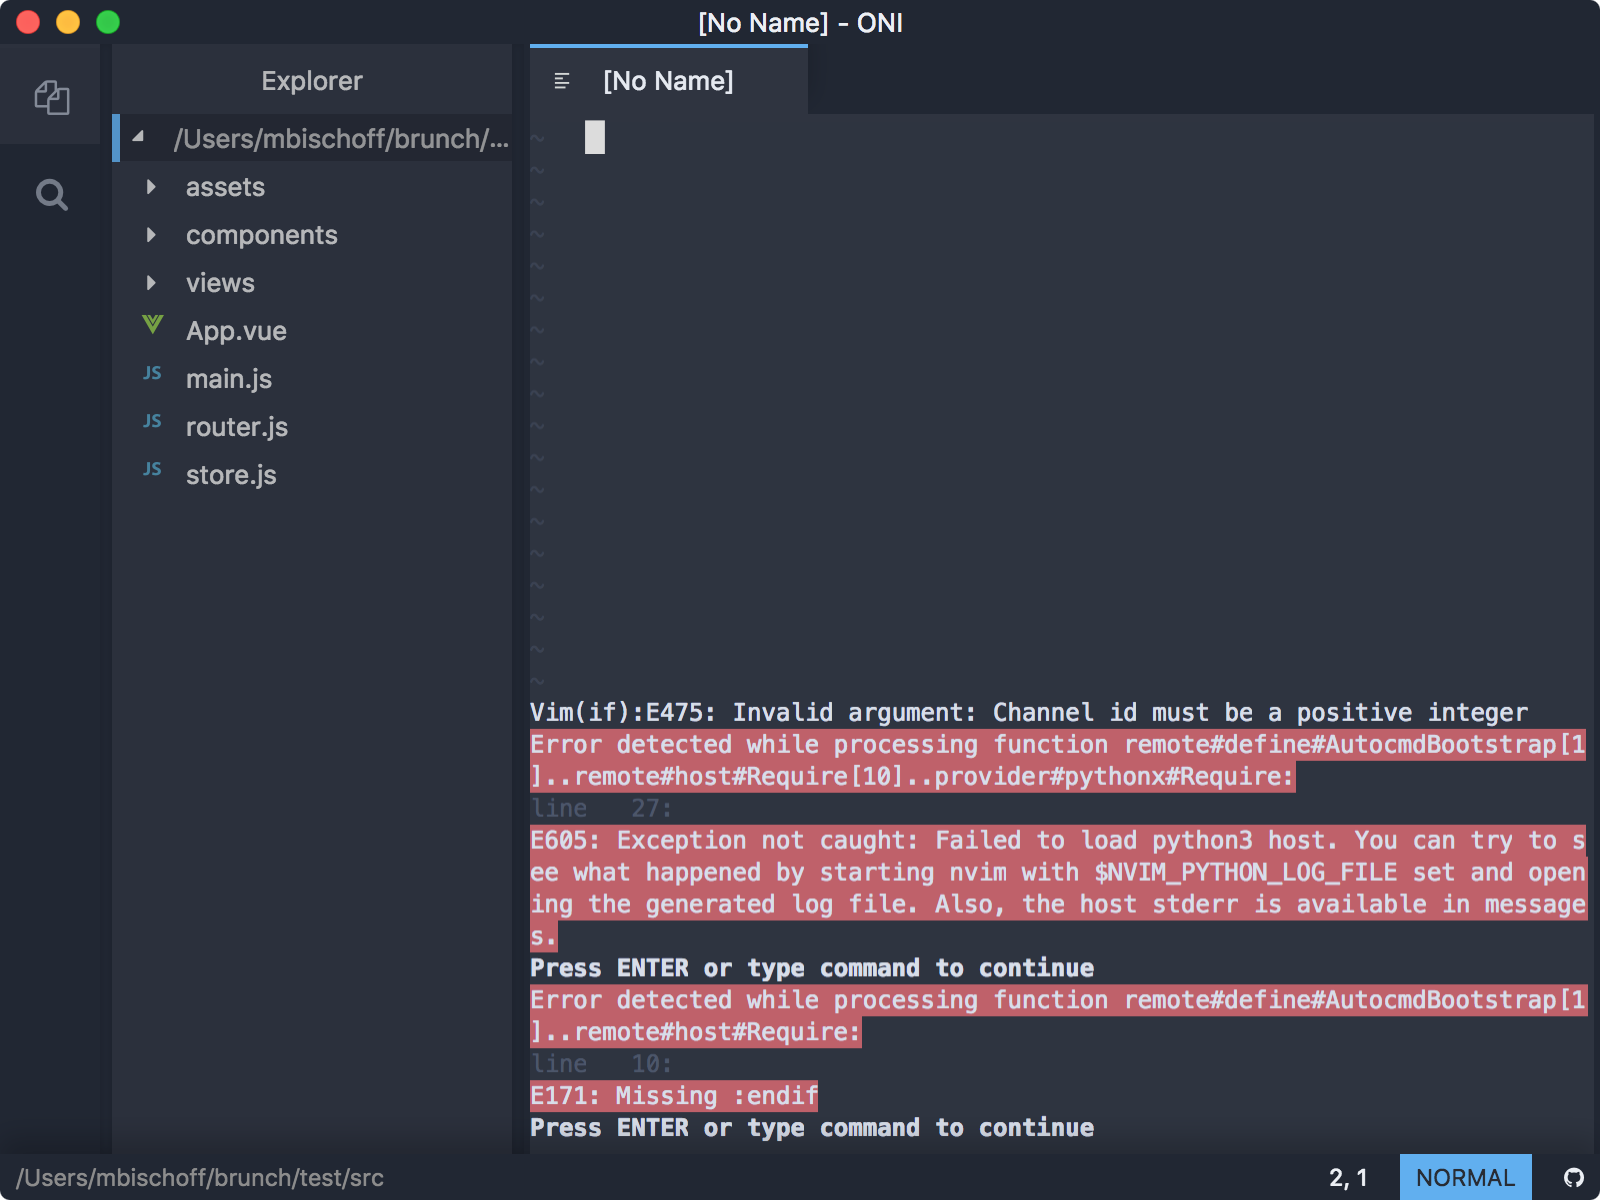Viewport: 1600px width, 1200px height.
Task: Click the E475 Invalid argument message line
Action: 1029,712
